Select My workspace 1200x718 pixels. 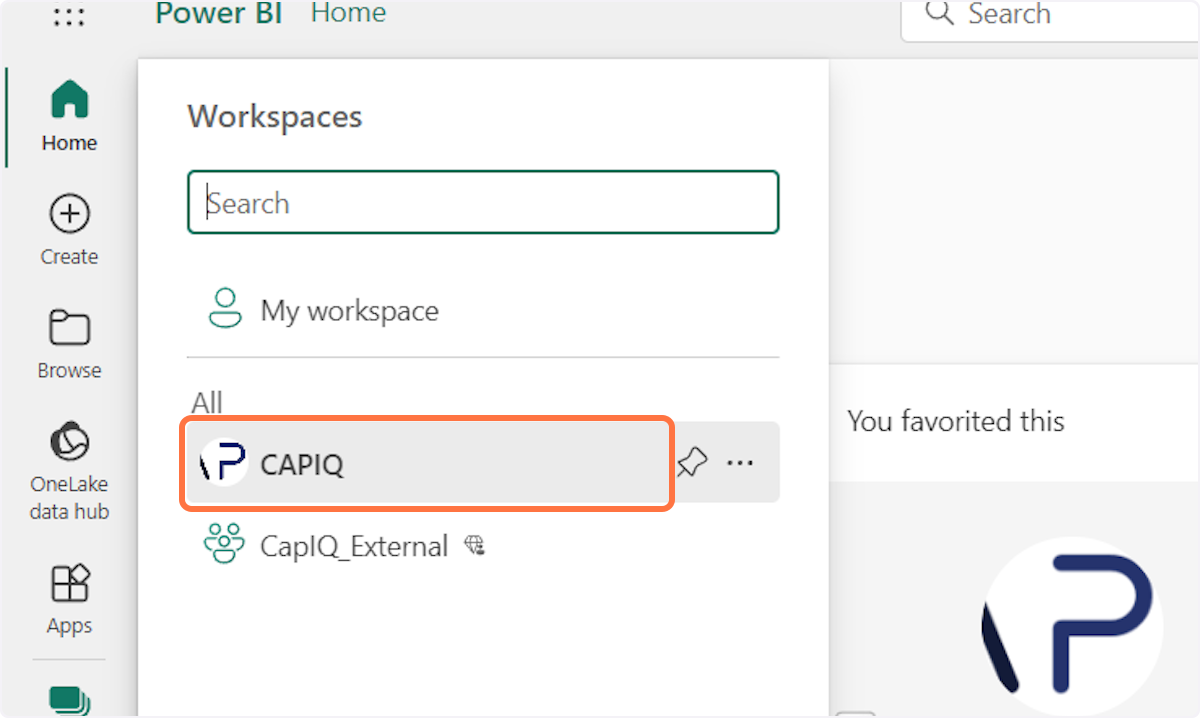[483, 310]
